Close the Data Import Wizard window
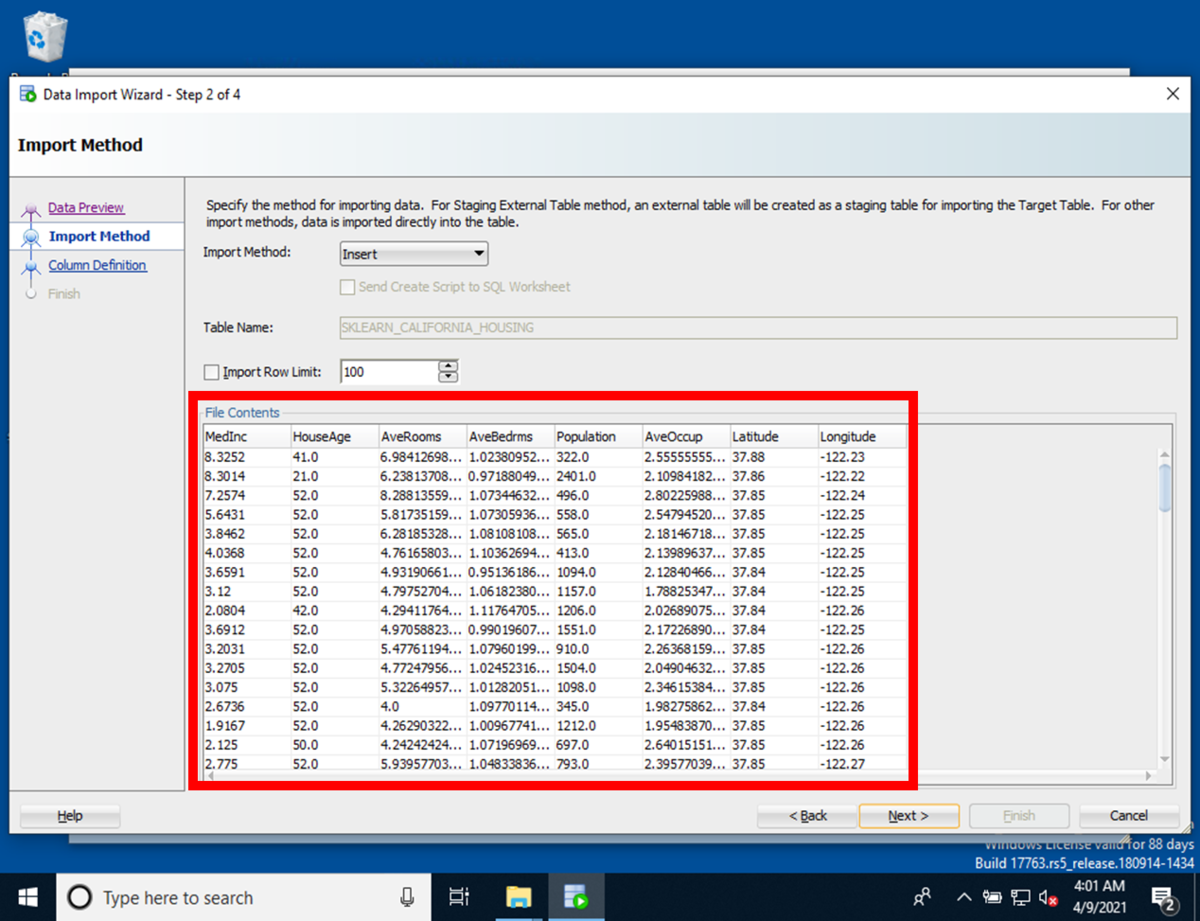 (x=1172, y=94)
